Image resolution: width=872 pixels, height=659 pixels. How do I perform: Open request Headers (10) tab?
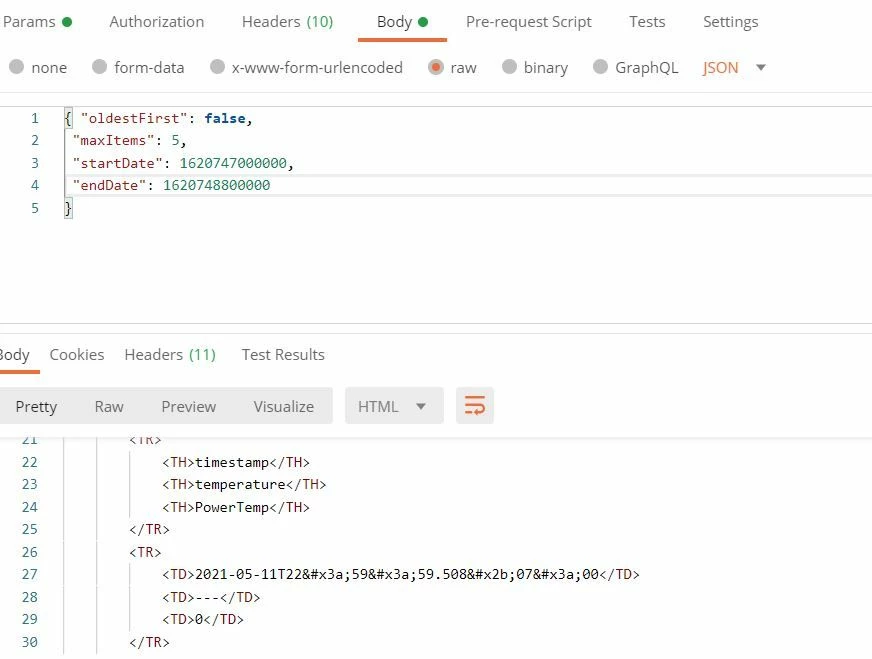point(288,22)
